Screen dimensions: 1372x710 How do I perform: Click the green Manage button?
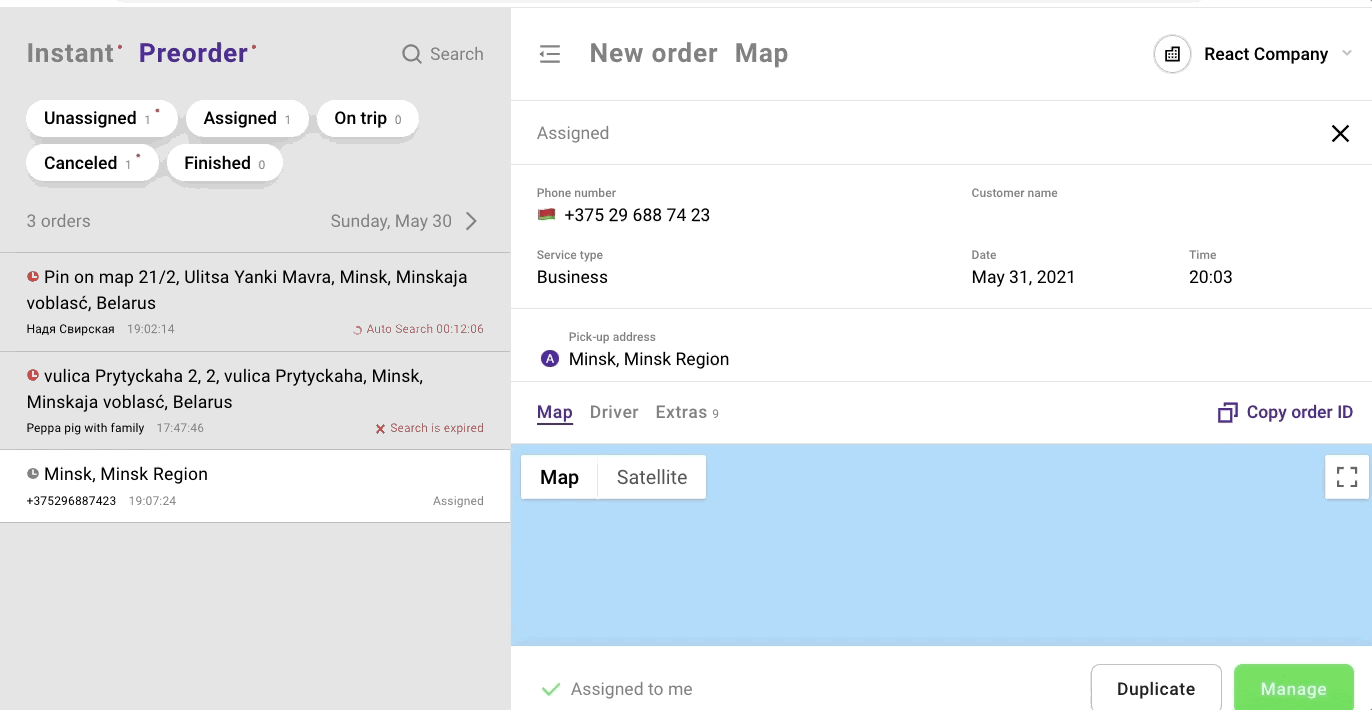1293,688
